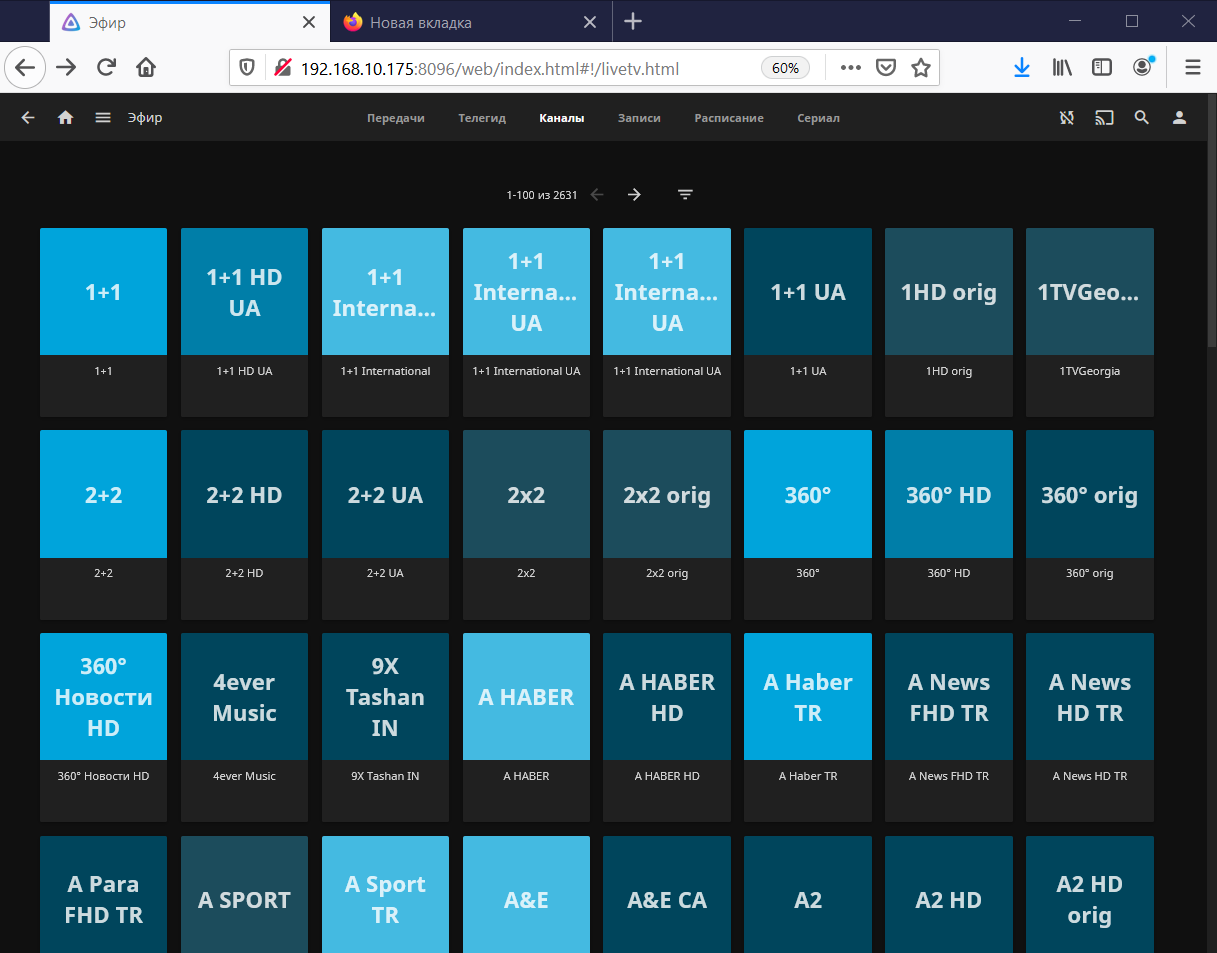Toggle tracking protection shield icon
The height and width of the screenshot is (953, 1217).
245,67
